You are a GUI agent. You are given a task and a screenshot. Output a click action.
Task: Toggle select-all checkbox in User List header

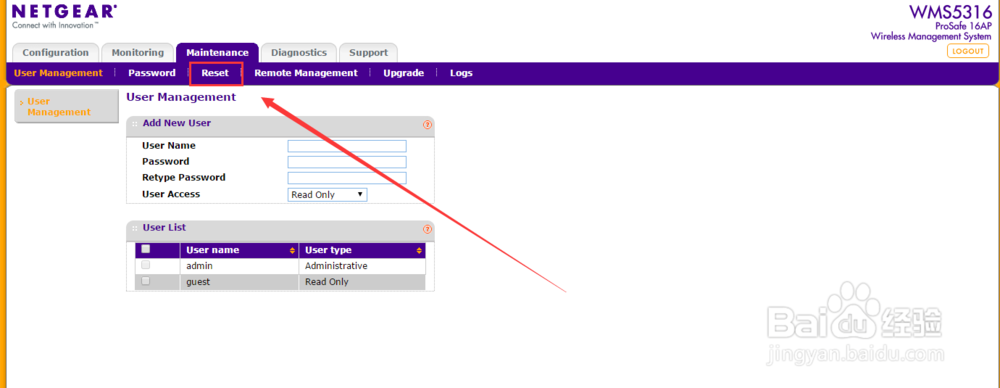pyautogui.click(x=145, y=249)
